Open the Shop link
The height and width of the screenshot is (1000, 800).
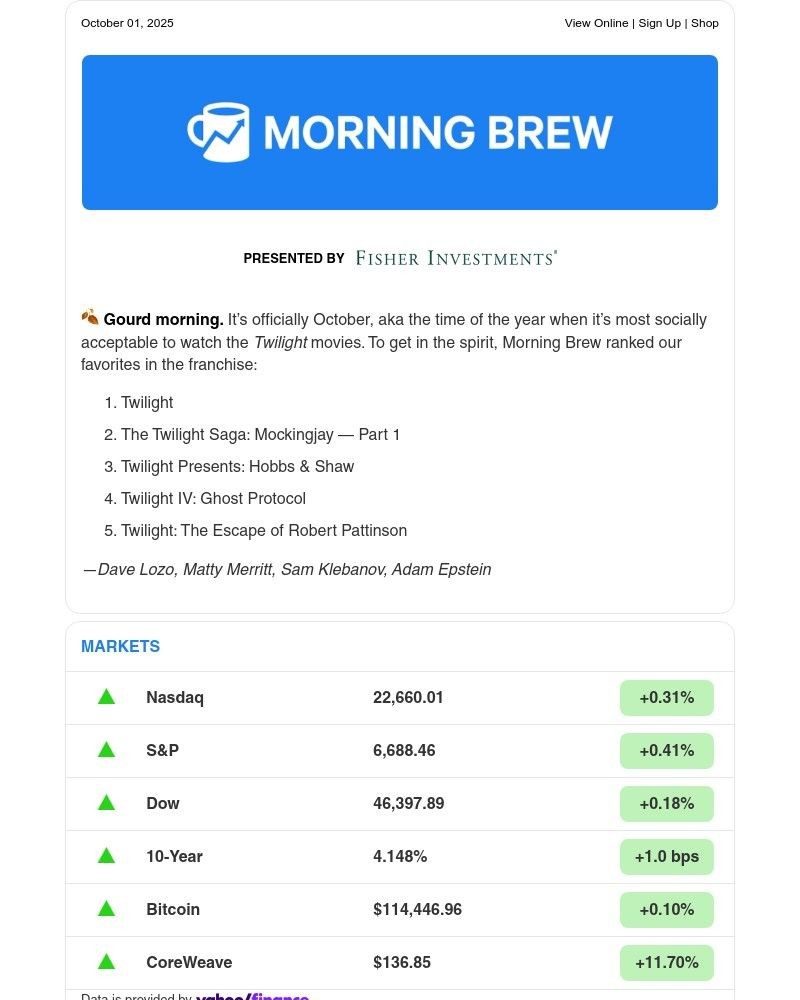[705, 23]
